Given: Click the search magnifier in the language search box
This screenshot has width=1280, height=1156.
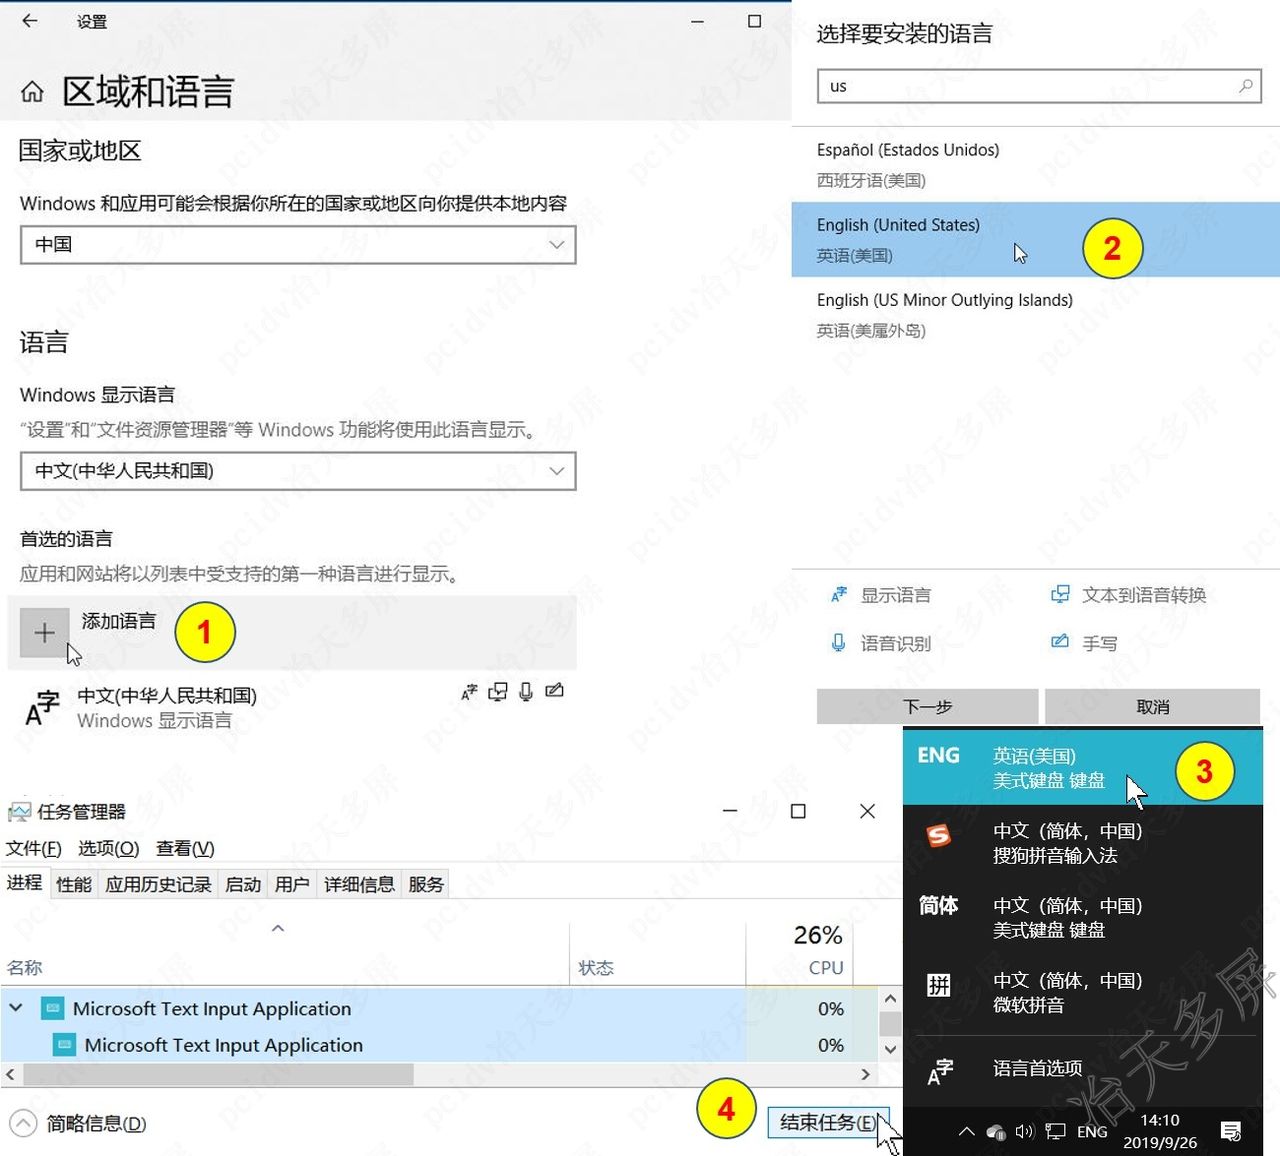Looking at the screenshot, I should [x=1245, y=86].
